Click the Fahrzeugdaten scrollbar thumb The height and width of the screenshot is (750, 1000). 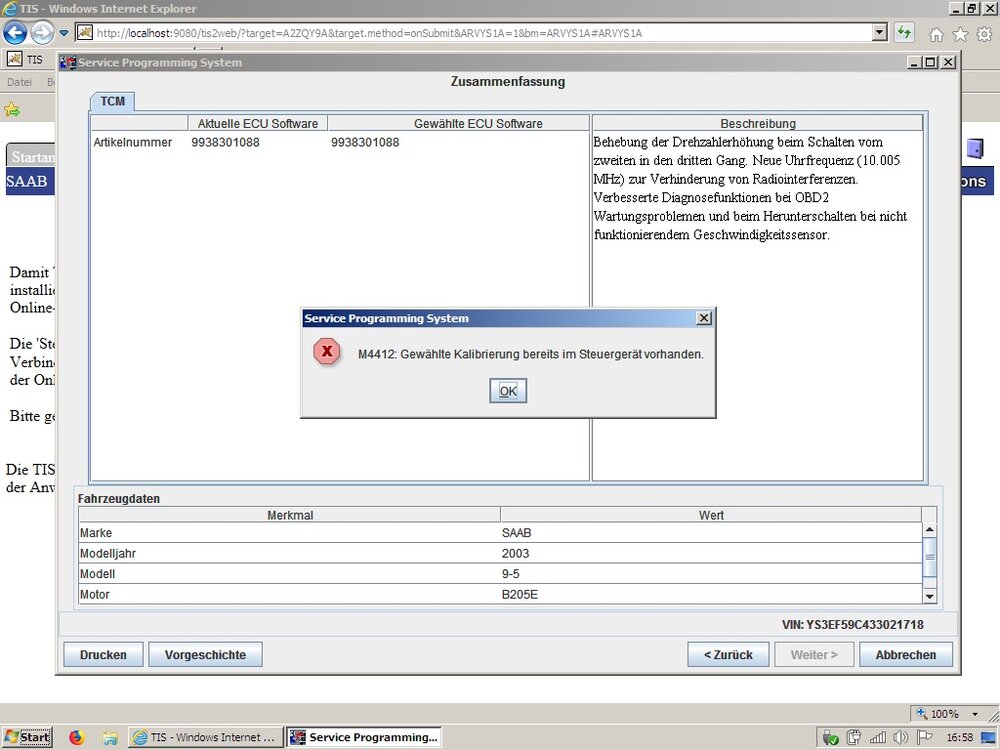tap(929, 557)
